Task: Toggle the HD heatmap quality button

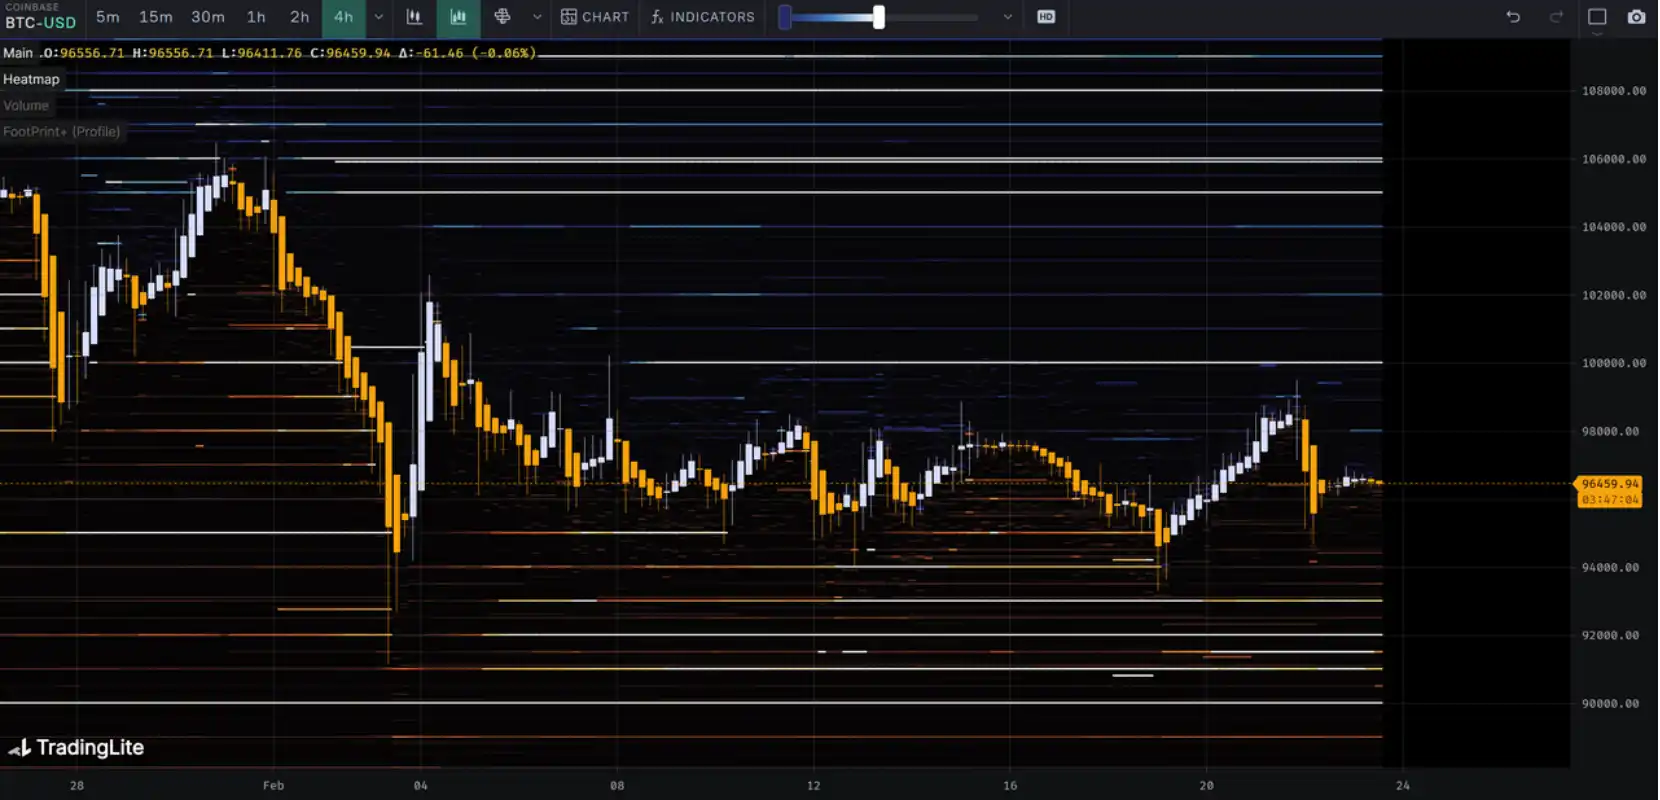Action: [1046, 17]
